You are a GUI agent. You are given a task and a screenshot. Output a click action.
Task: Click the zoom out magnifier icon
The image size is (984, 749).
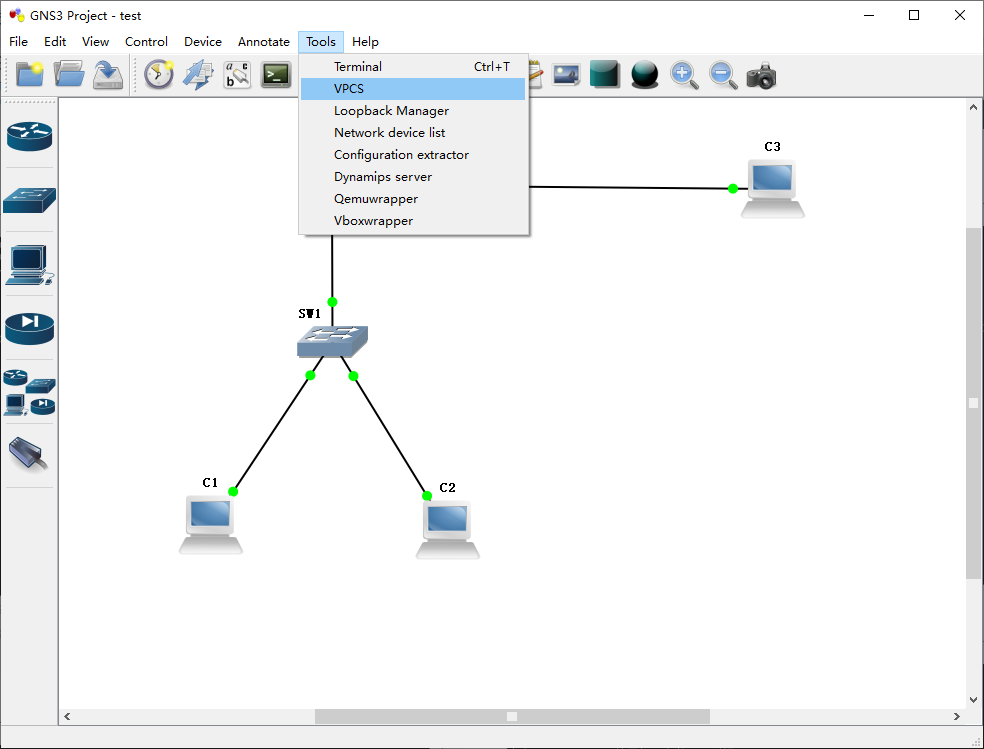pos(723,75)
